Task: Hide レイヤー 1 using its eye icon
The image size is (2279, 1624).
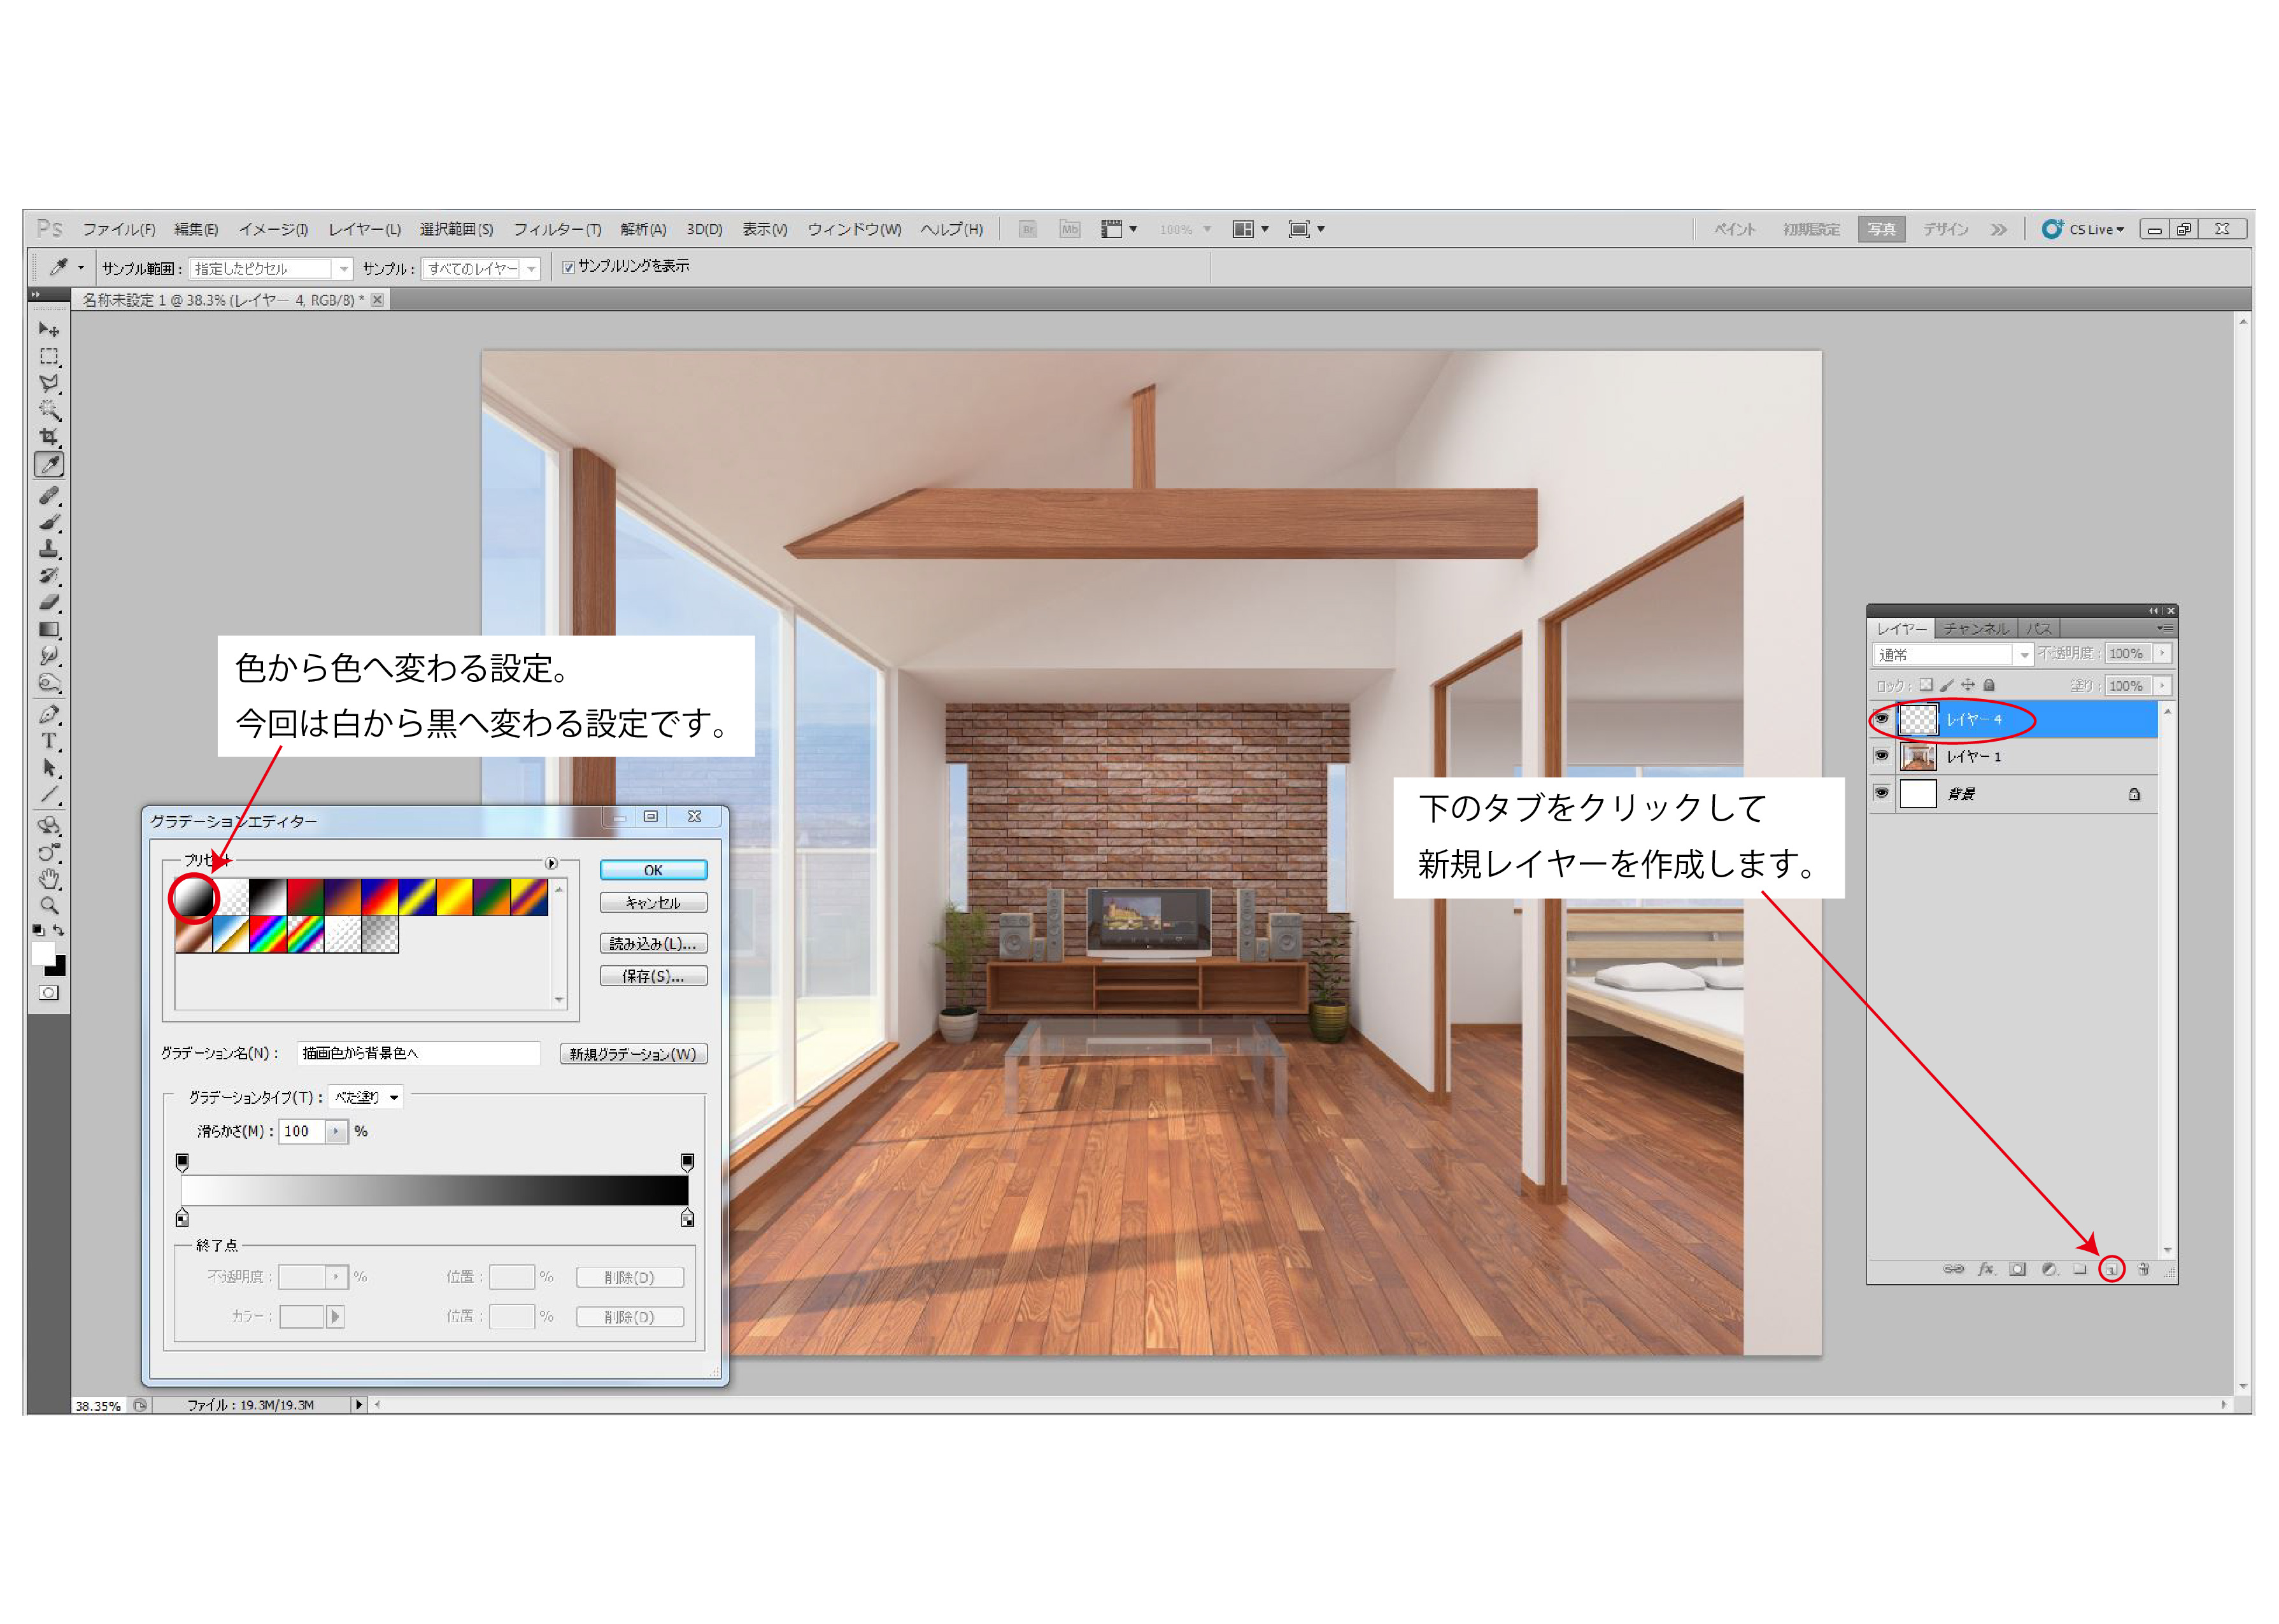Action: 1881,756
